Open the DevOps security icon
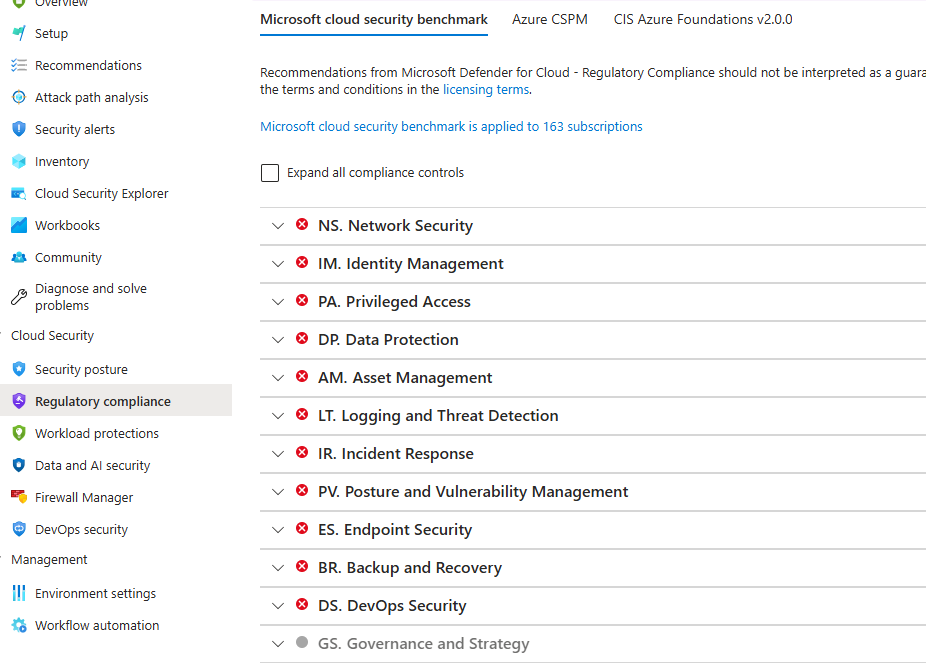The image size is (926, 670). click(18, 529)
